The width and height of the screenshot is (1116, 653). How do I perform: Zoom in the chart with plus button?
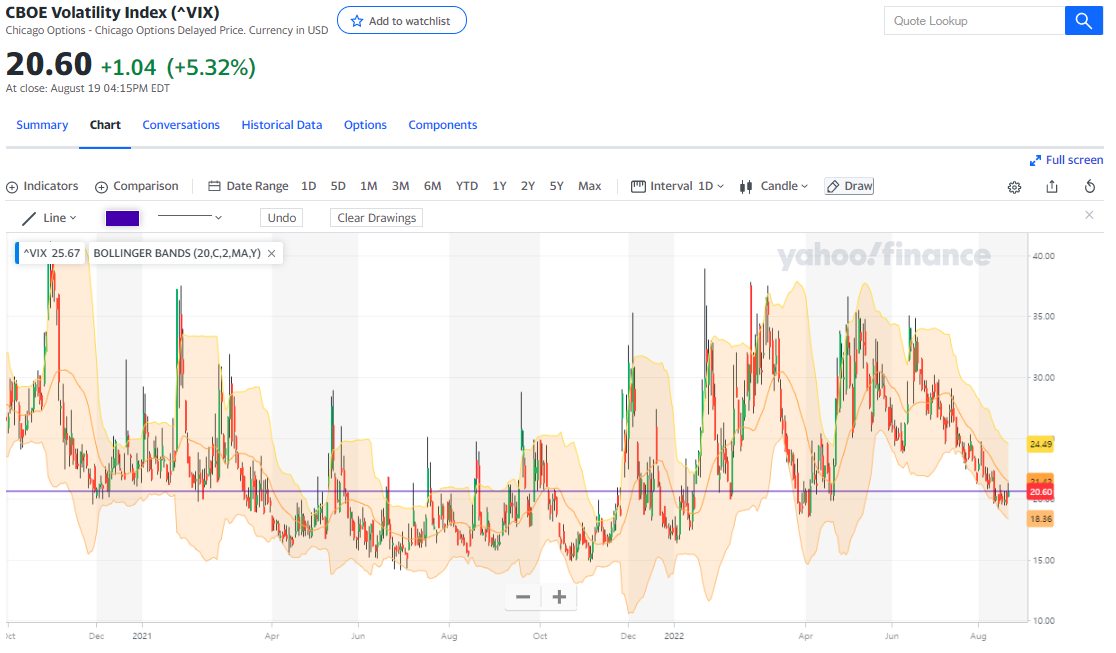(x=559, y=597)
